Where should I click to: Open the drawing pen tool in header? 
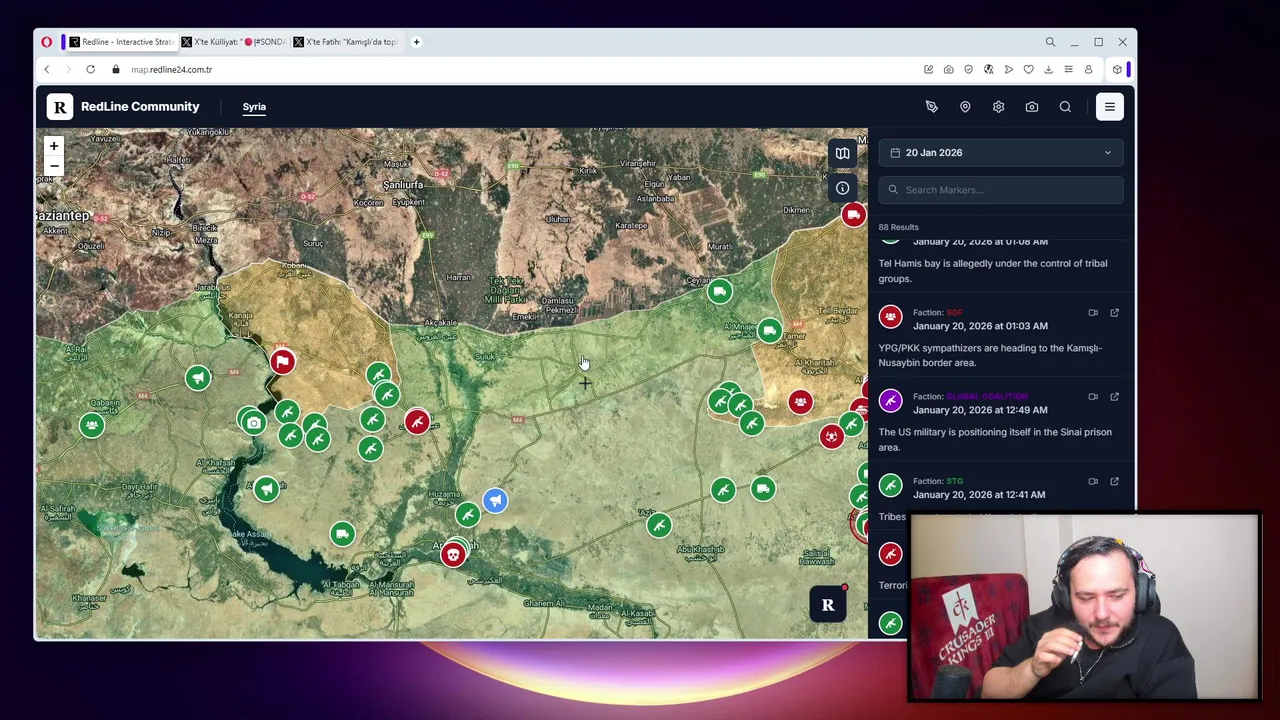pyautogui.click(x=931, y=107)
